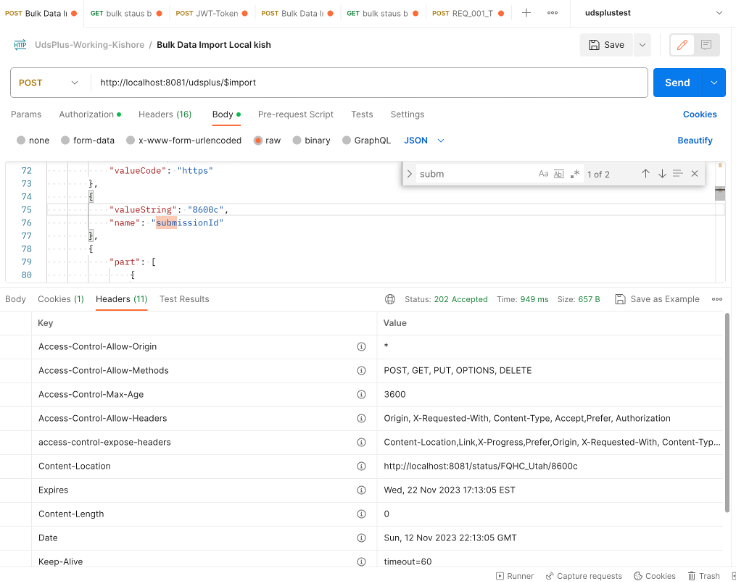Show info for Date header

click(361, 538)
